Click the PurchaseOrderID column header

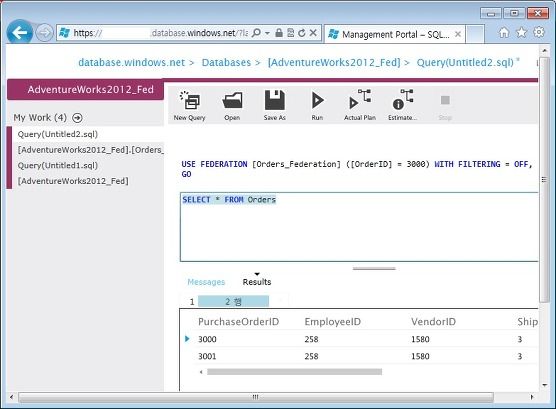tap(239, 322)
